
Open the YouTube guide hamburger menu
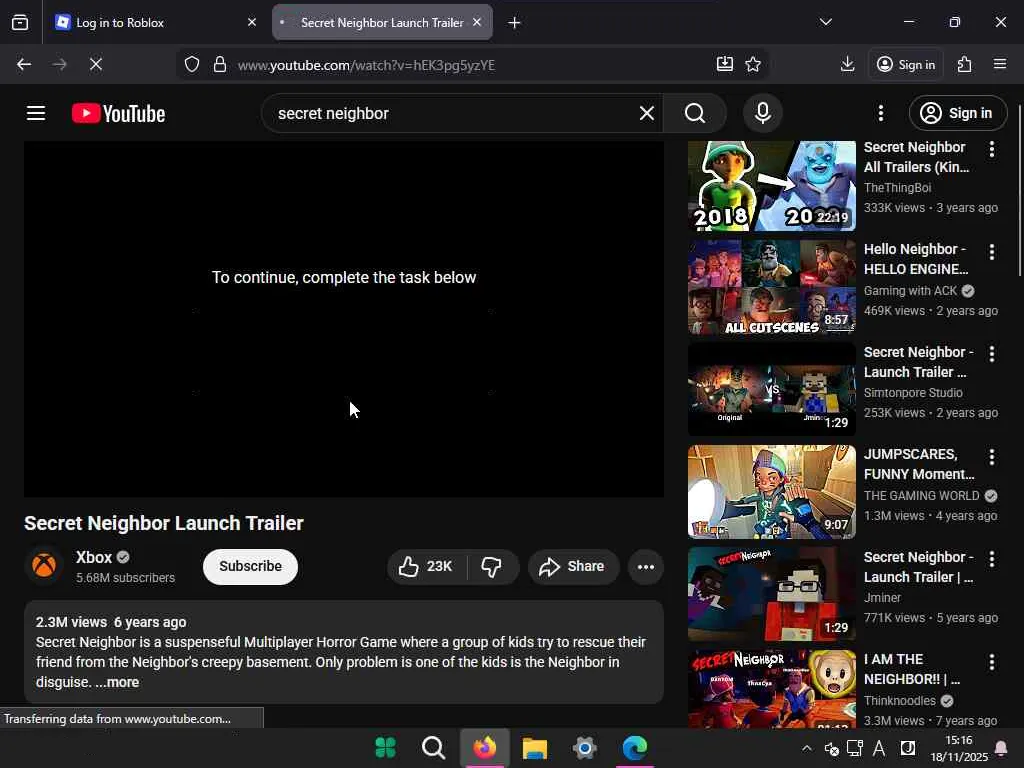36,113
